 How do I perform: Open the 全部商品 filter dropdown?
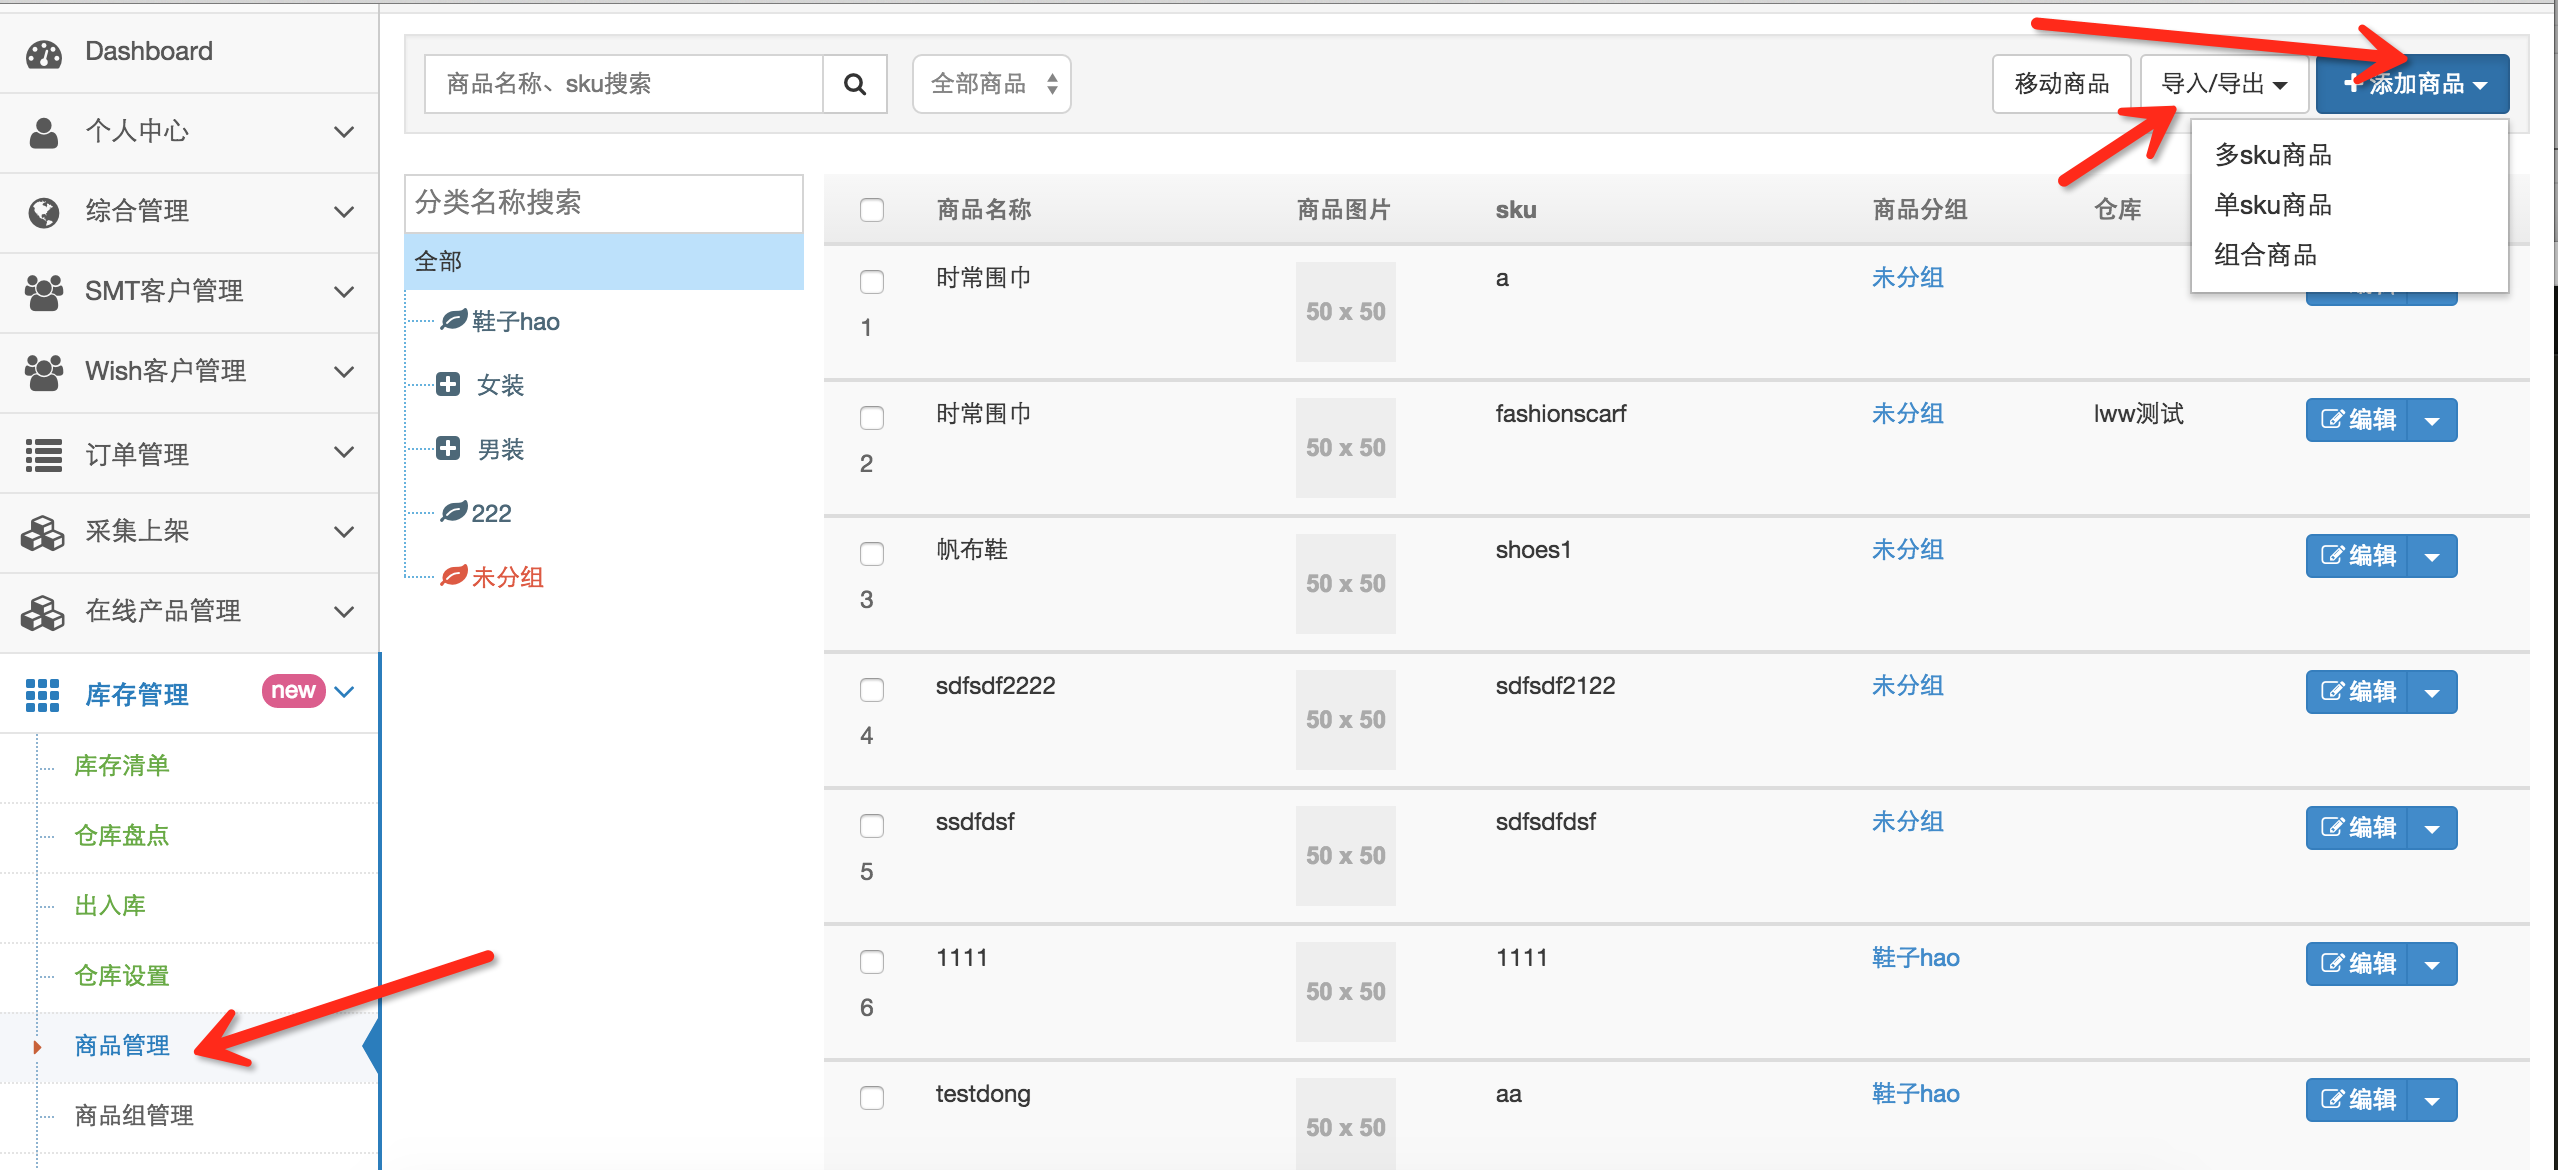coord(991,84)
